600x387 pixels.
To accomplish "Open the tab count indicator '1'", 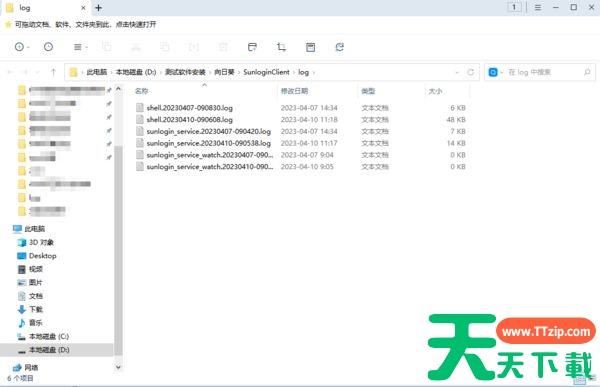I will point(514,7).
